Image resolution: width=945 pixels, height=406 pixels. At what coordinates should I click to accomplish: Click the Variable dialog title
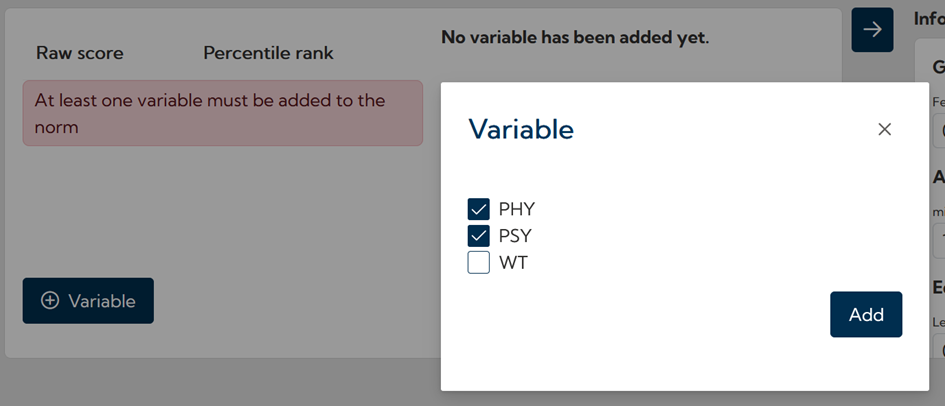click(x=521, y=129)
